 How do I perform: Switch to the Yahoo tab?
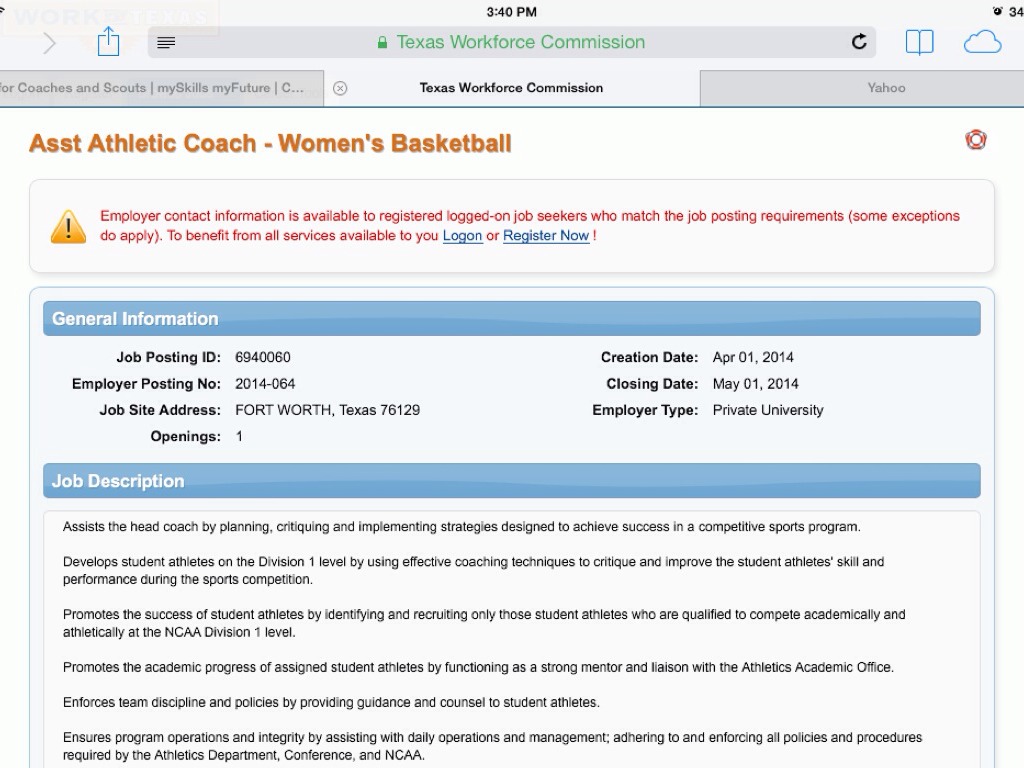point(886,88)
